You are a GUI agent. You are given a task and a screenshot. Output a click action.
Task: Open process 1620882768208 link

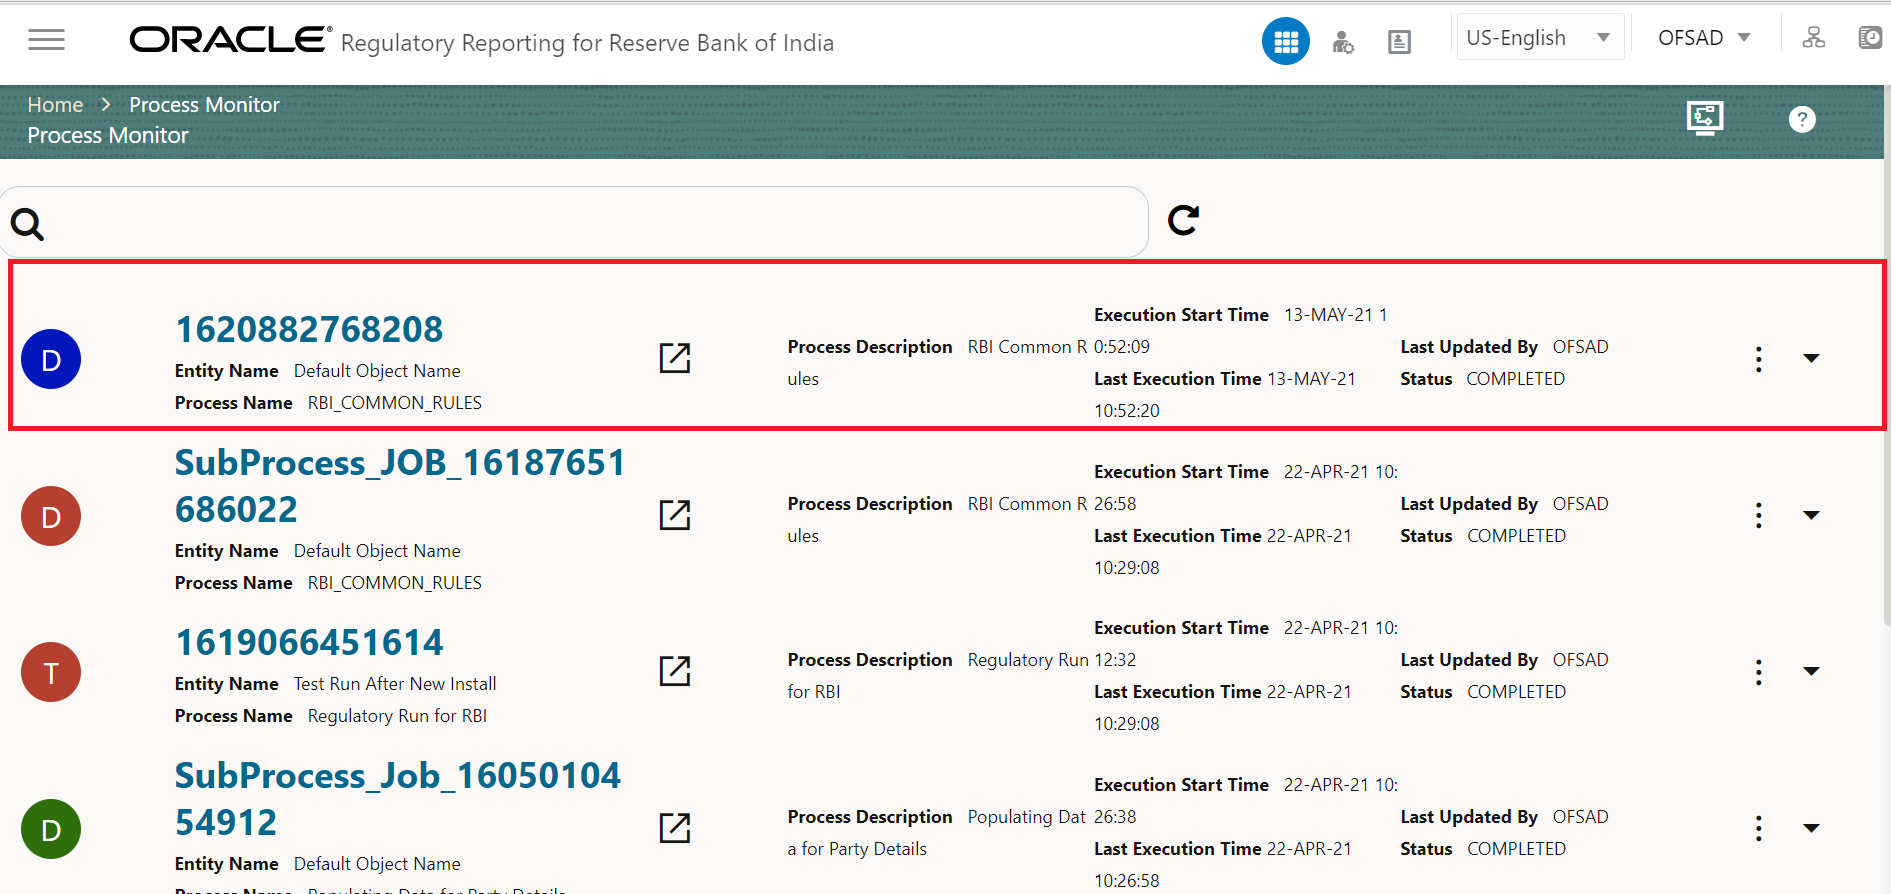(x=309, y=329)
